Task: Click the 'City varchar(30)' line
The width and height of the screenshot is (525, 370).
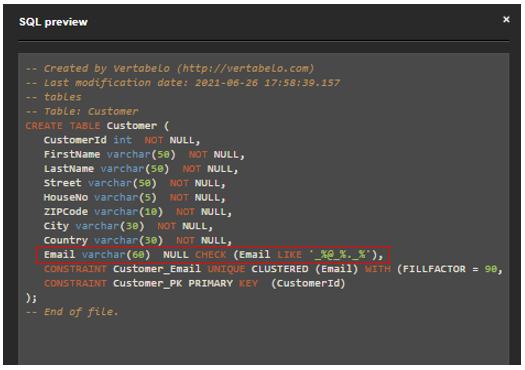Action: [128, 226]
